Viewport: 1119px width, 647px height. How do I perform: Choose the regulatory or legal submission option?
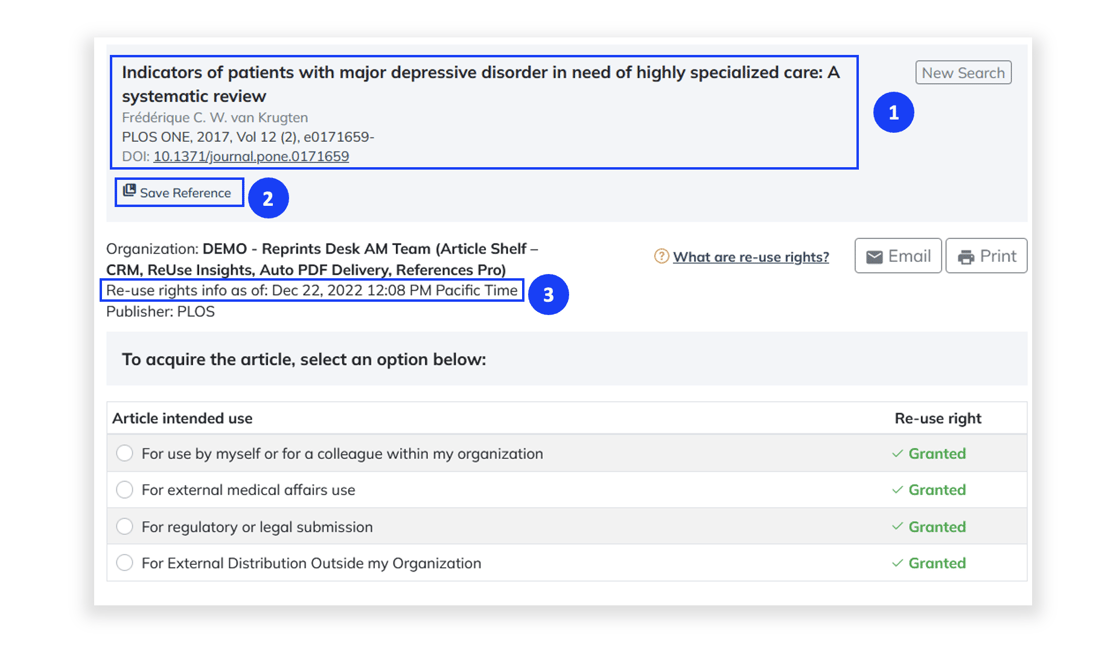[x=124, y=526]
